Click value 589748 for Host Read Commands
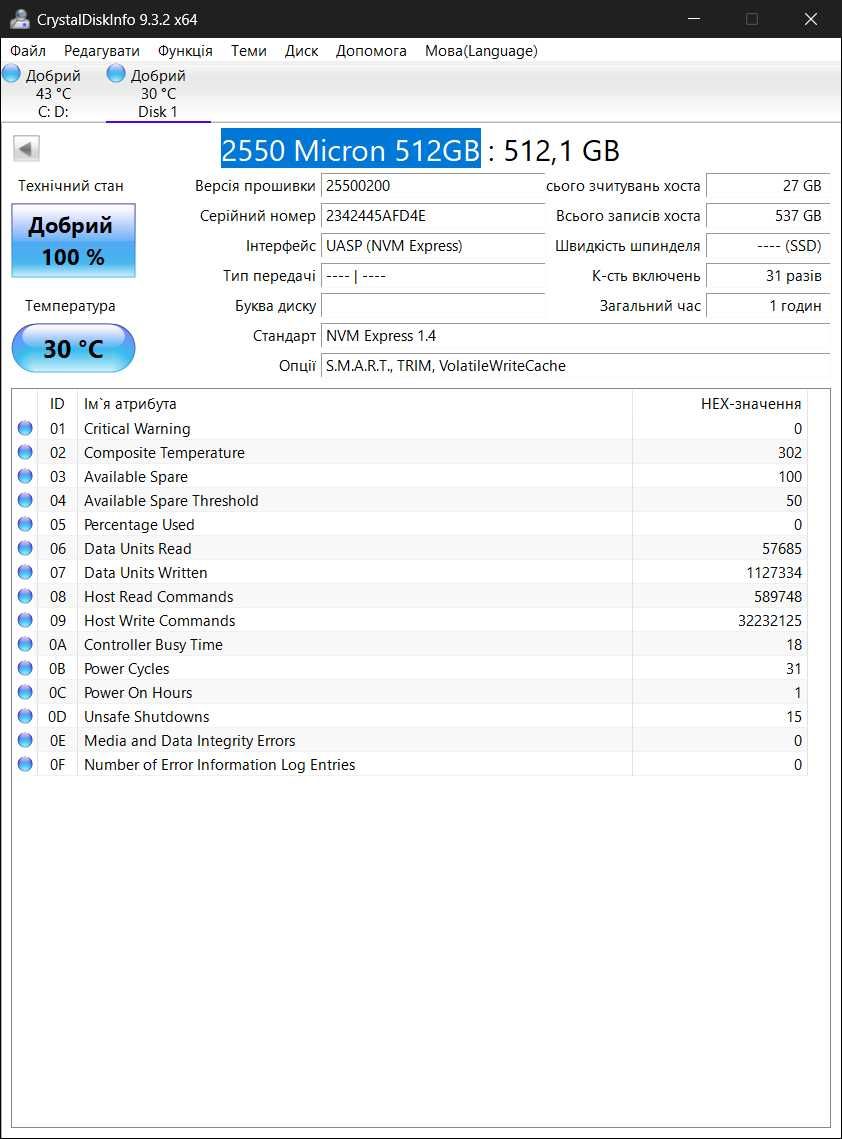 point(777,596)
